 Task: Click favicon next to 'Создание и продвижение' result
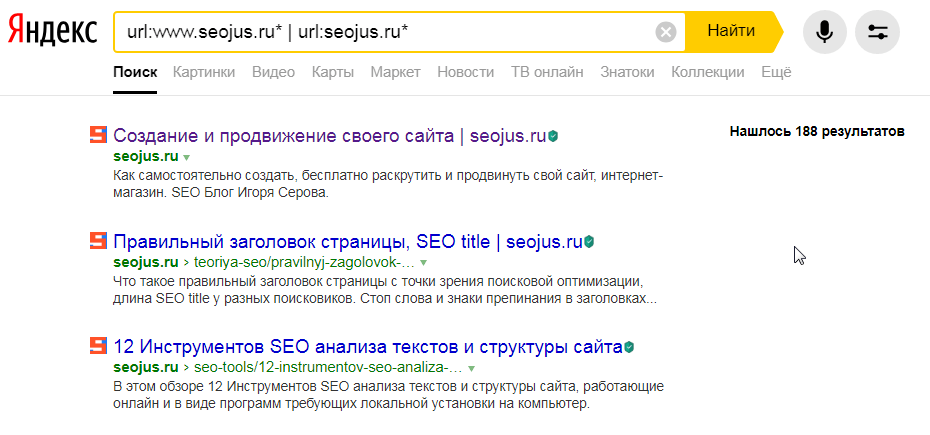[x=98, y=135]
